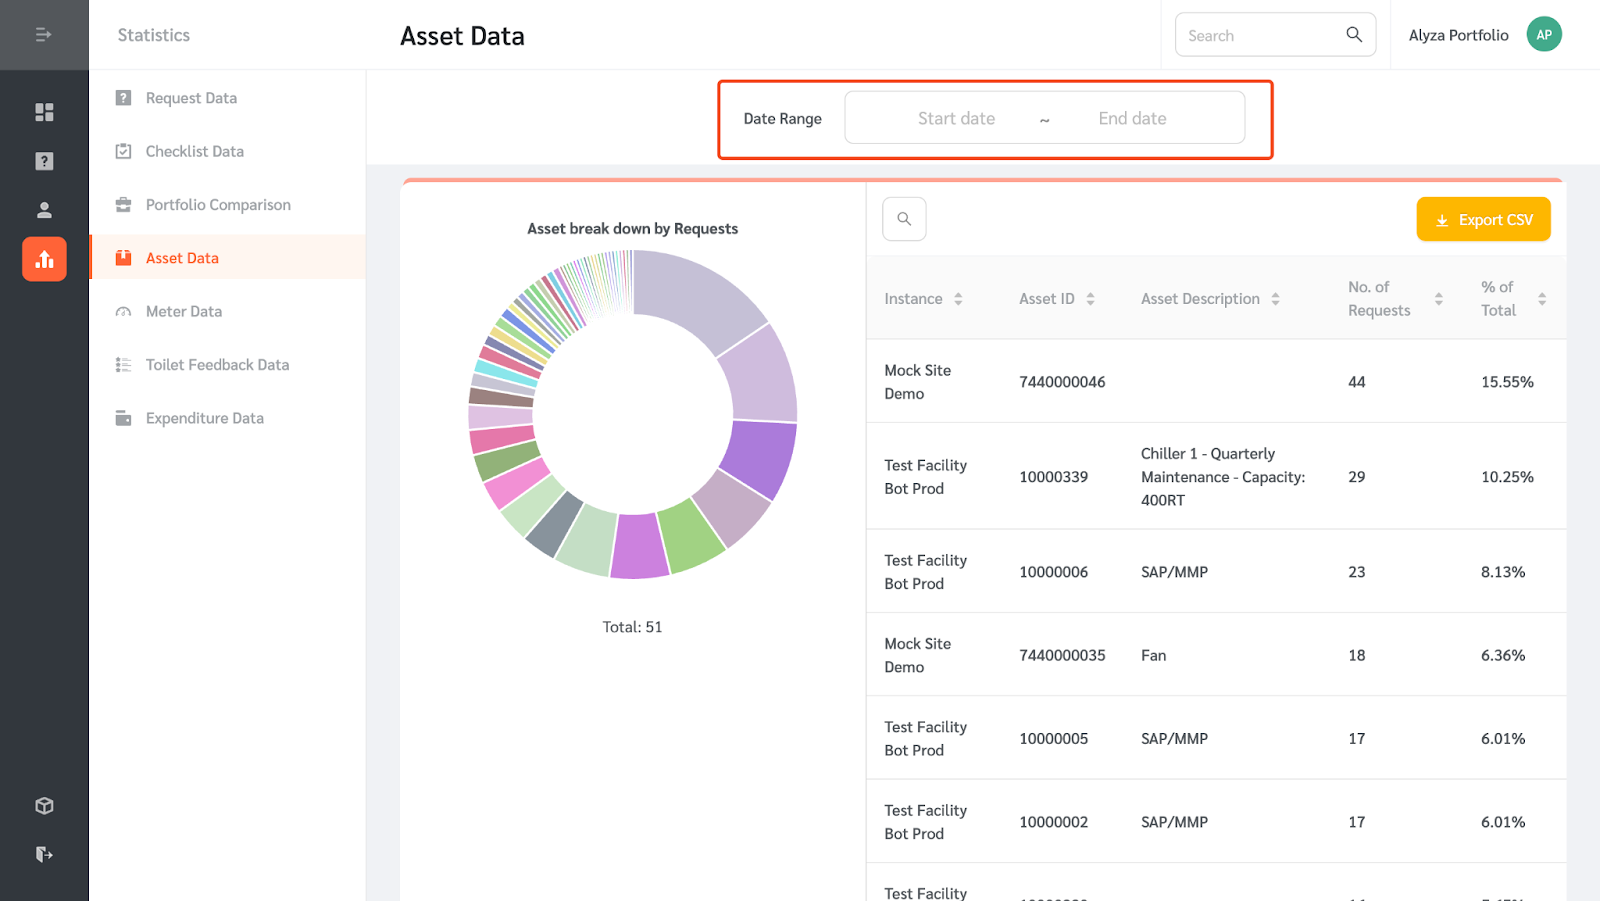Click the 15.55% total value

click(x=1507, y=382)
